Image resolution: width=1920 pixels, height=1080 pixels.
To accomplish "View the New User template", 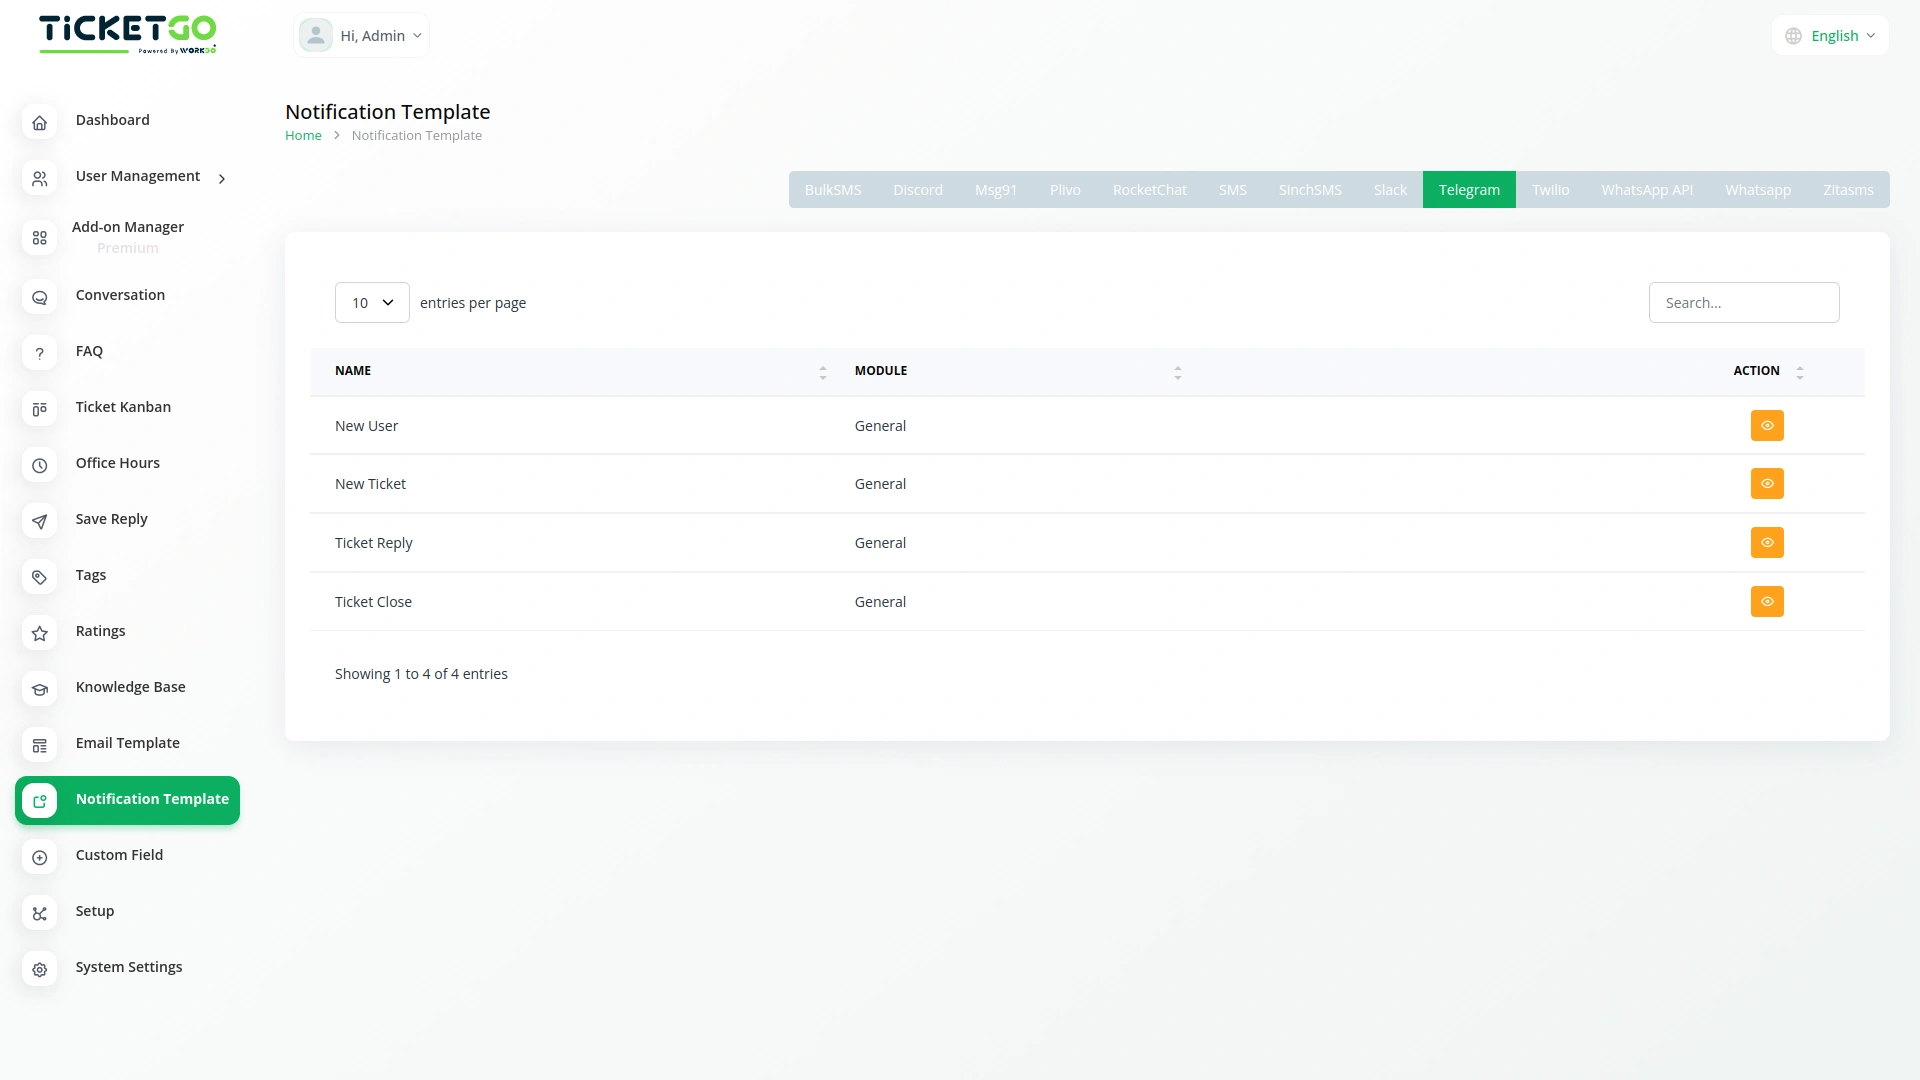I will [1766, 426].
